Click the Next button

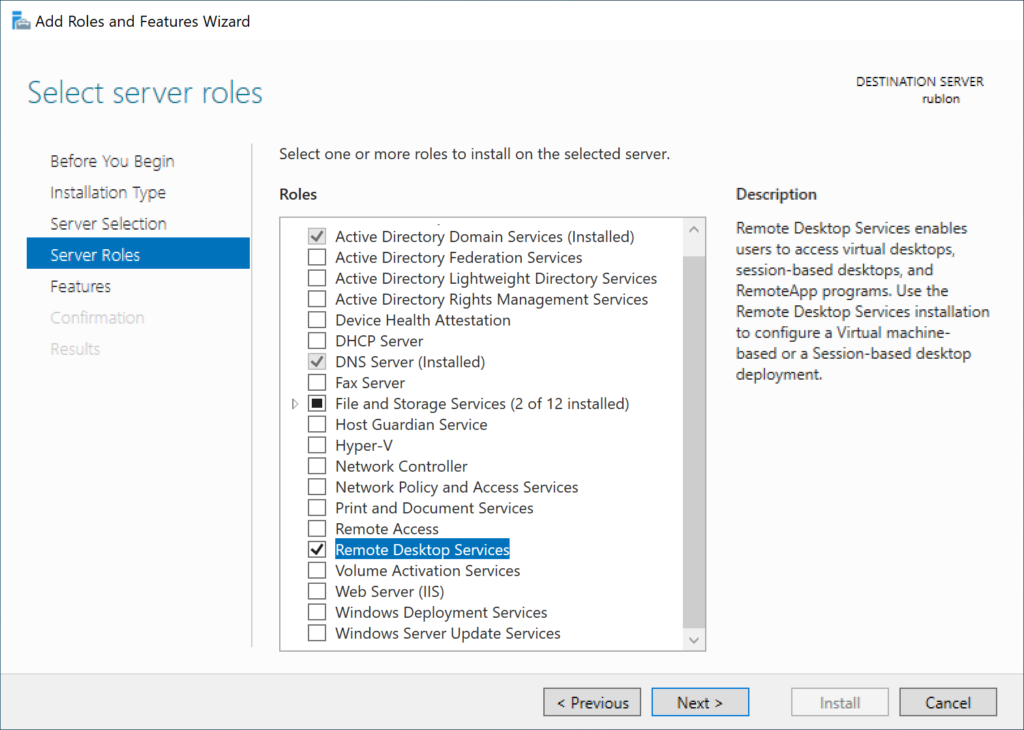(700, 702)
